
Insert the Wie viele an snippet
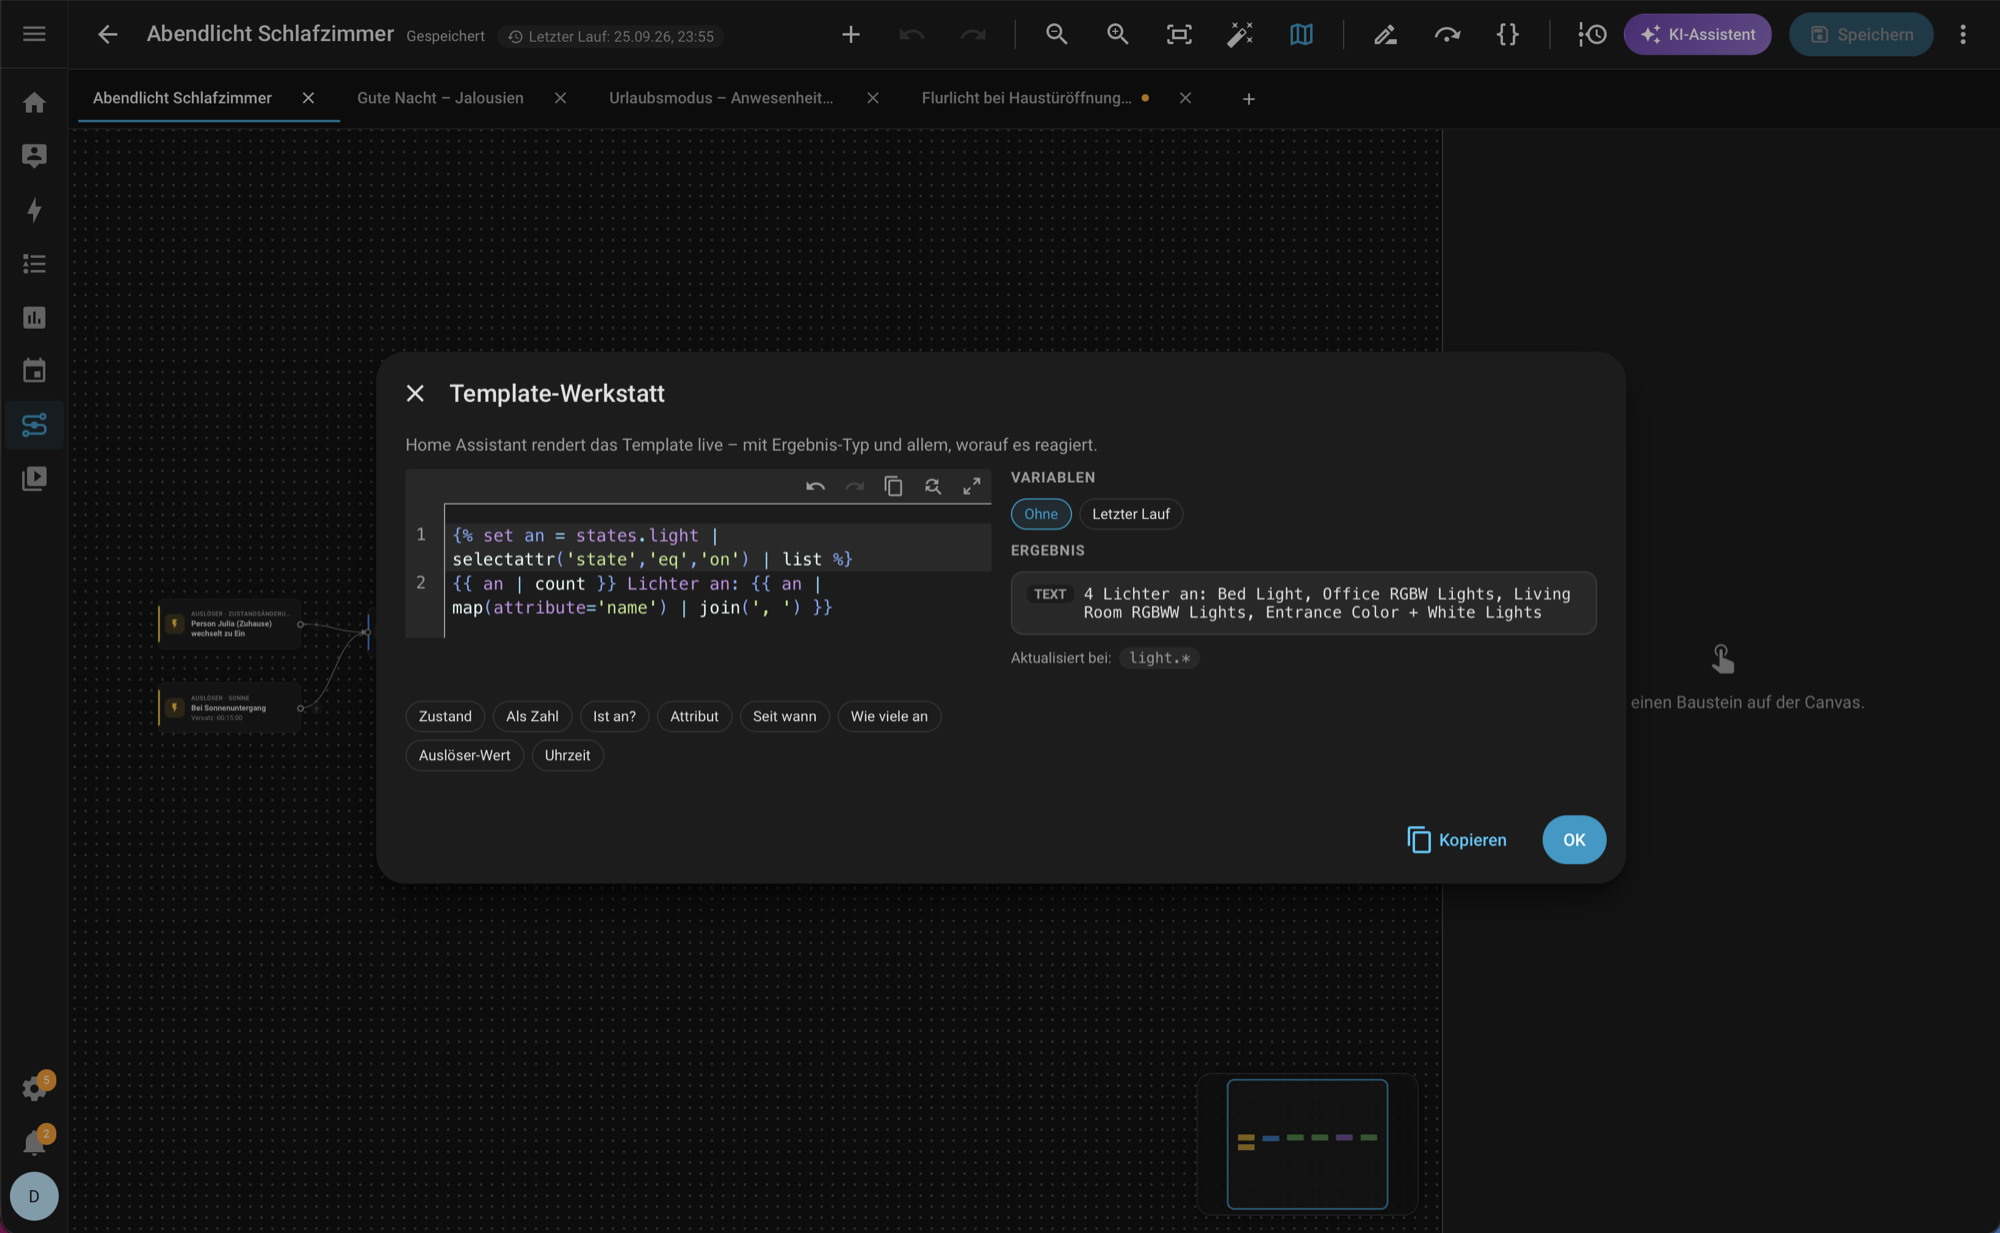point(889,716)
